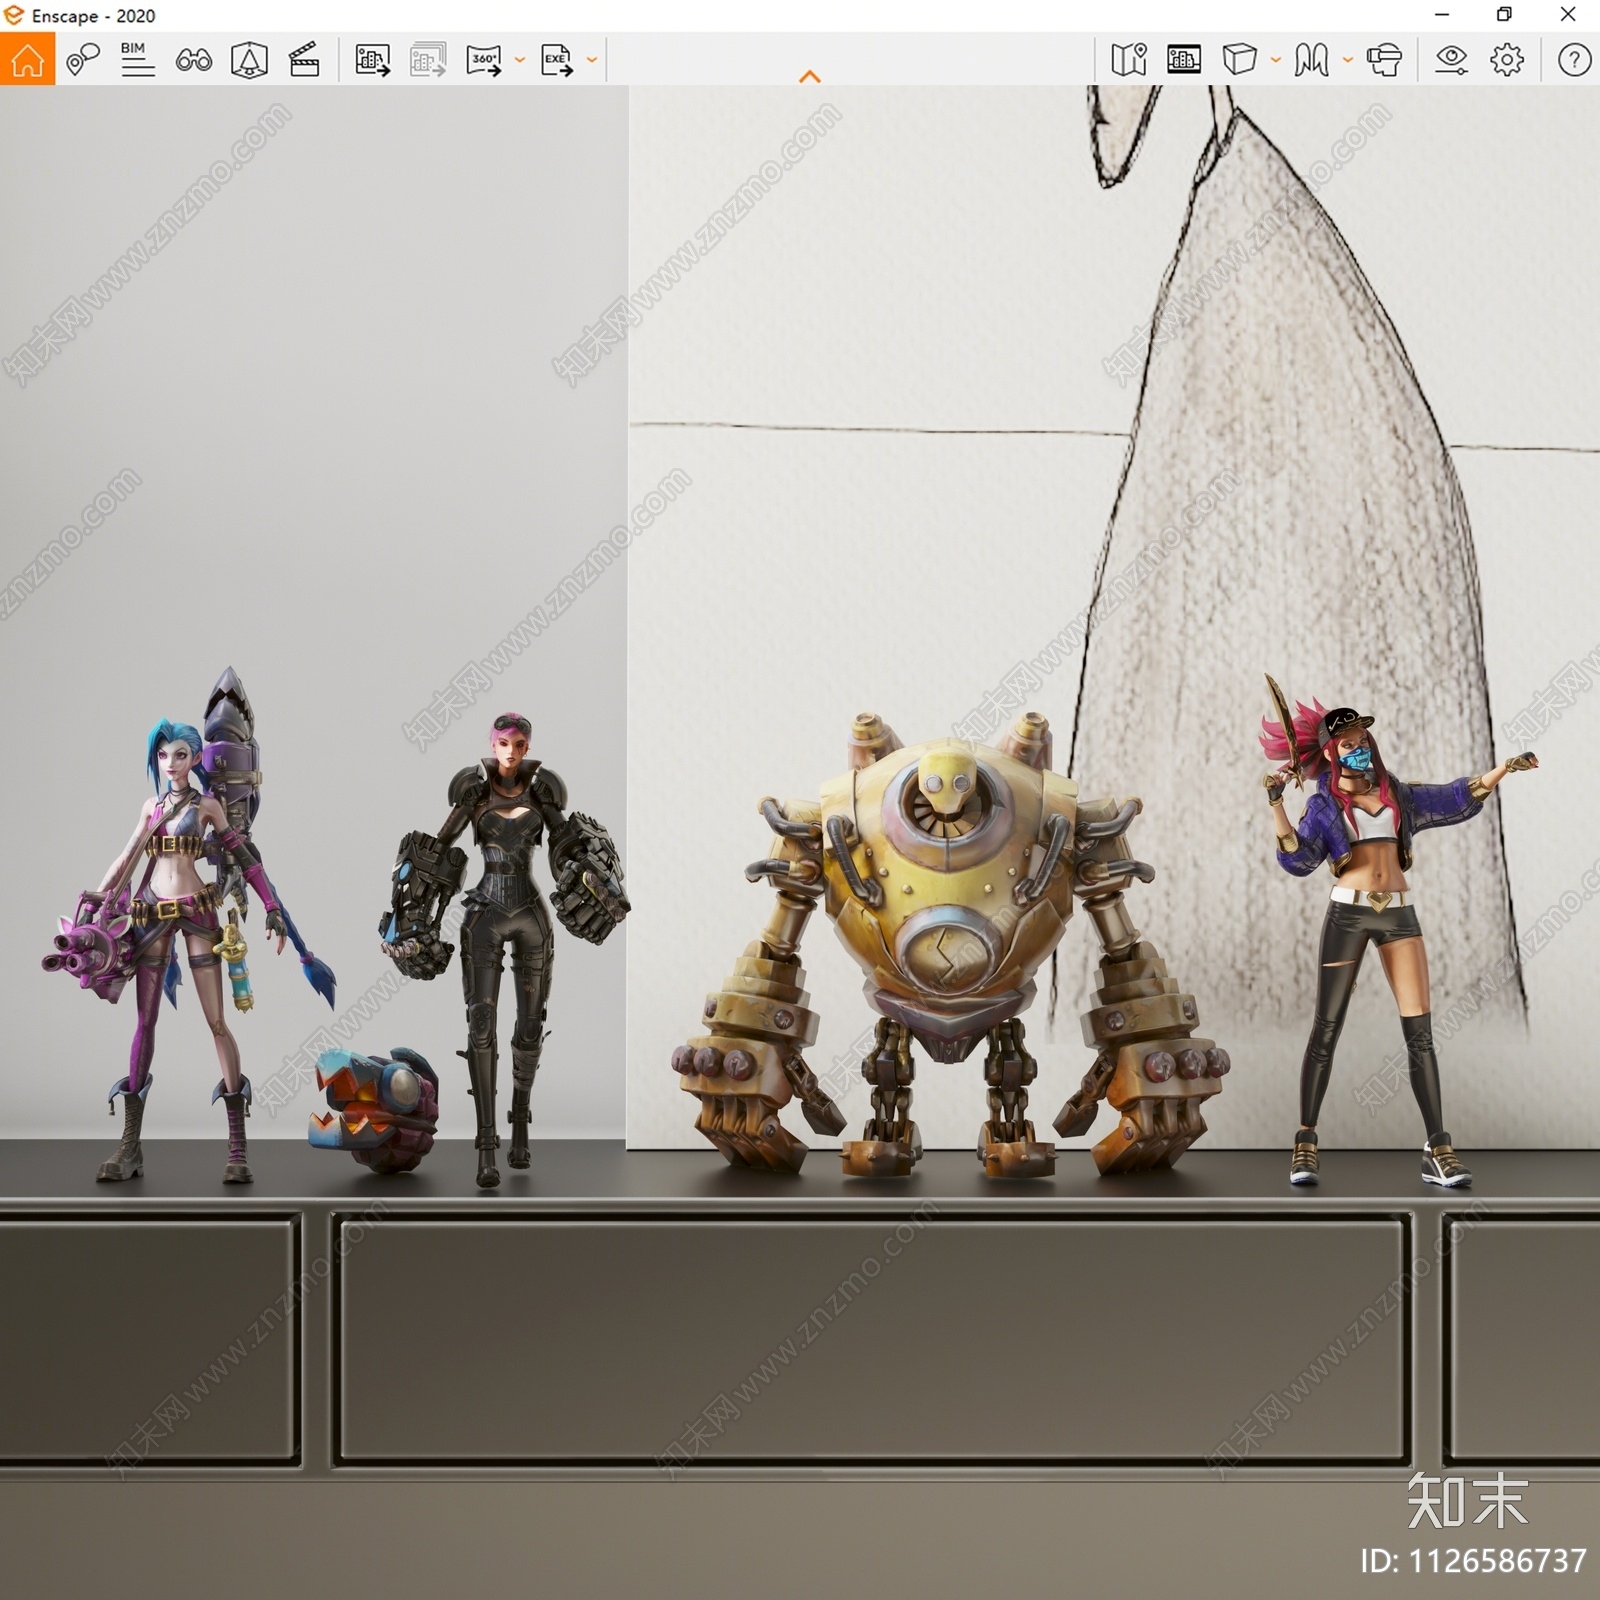Open the general settings gear
The height and width of the screenshot is (1600, 1600).
click(1507, 60)
